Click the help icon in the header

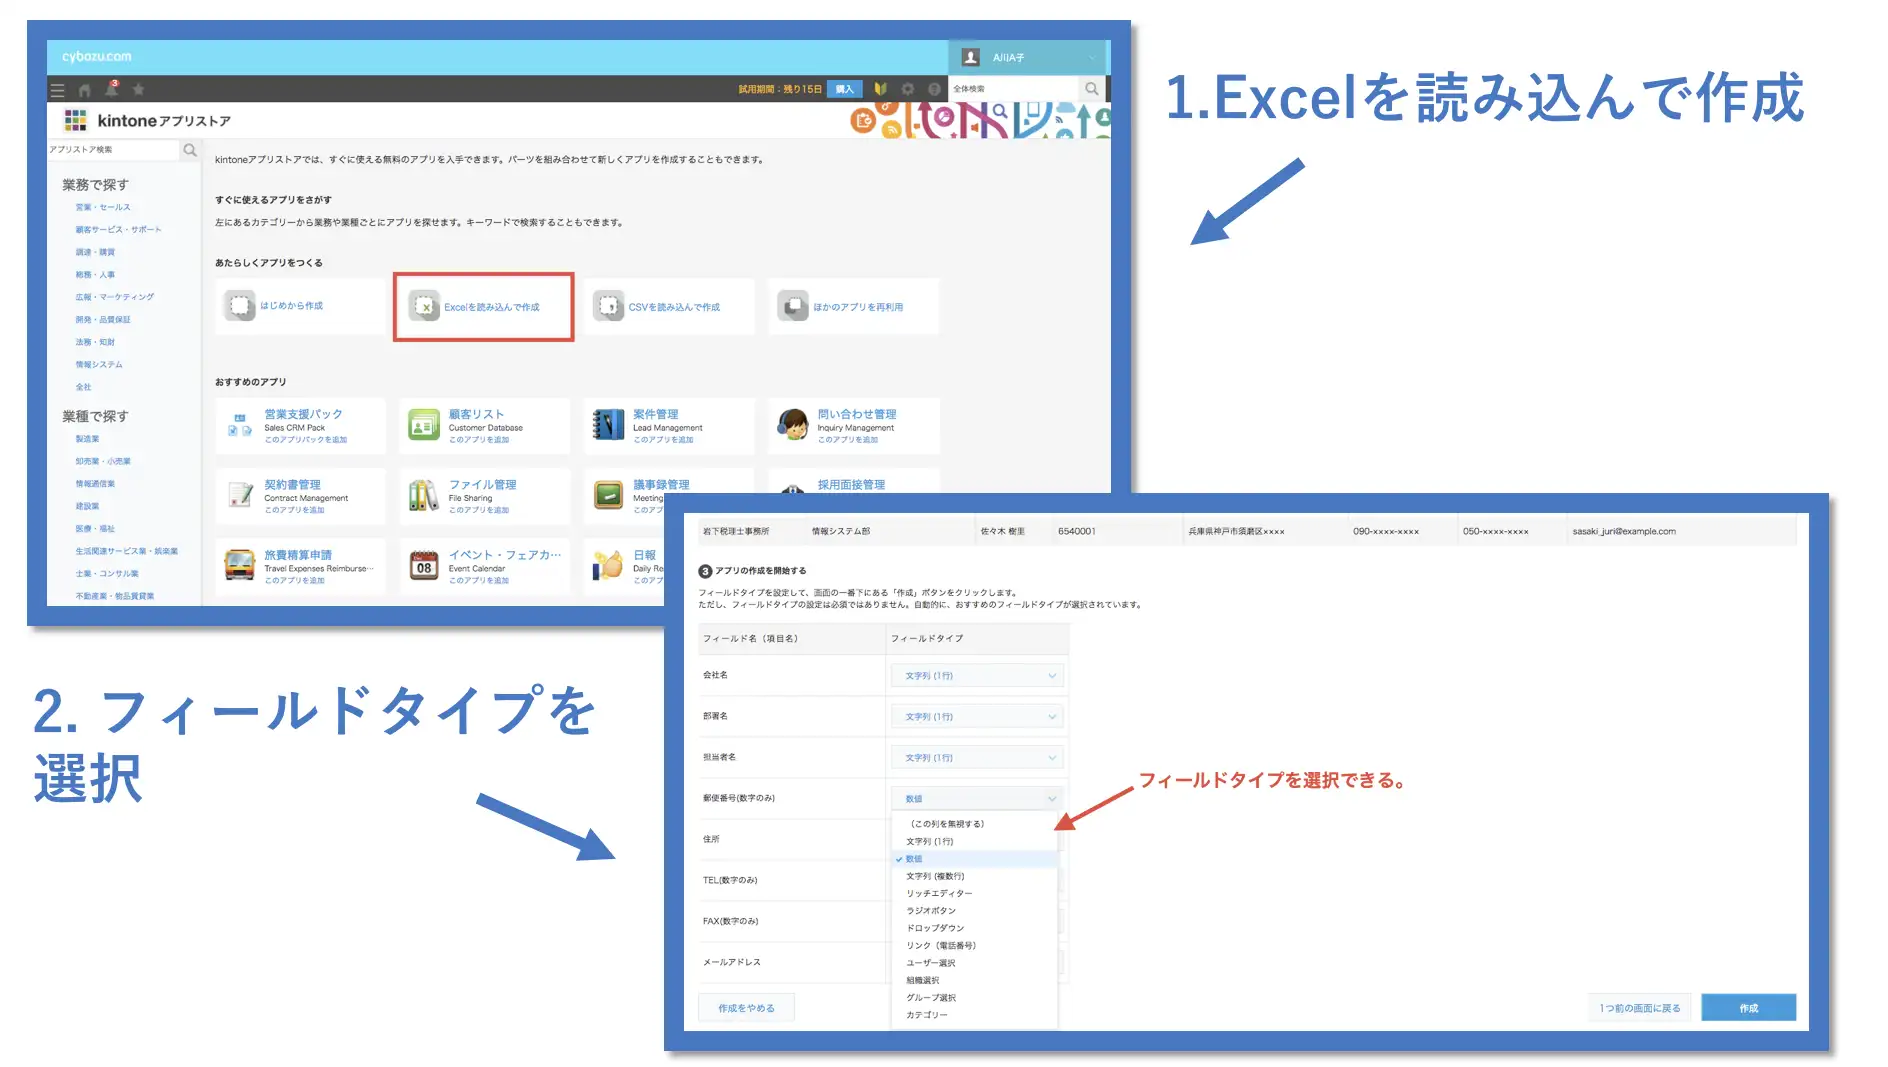coord(933,89)
